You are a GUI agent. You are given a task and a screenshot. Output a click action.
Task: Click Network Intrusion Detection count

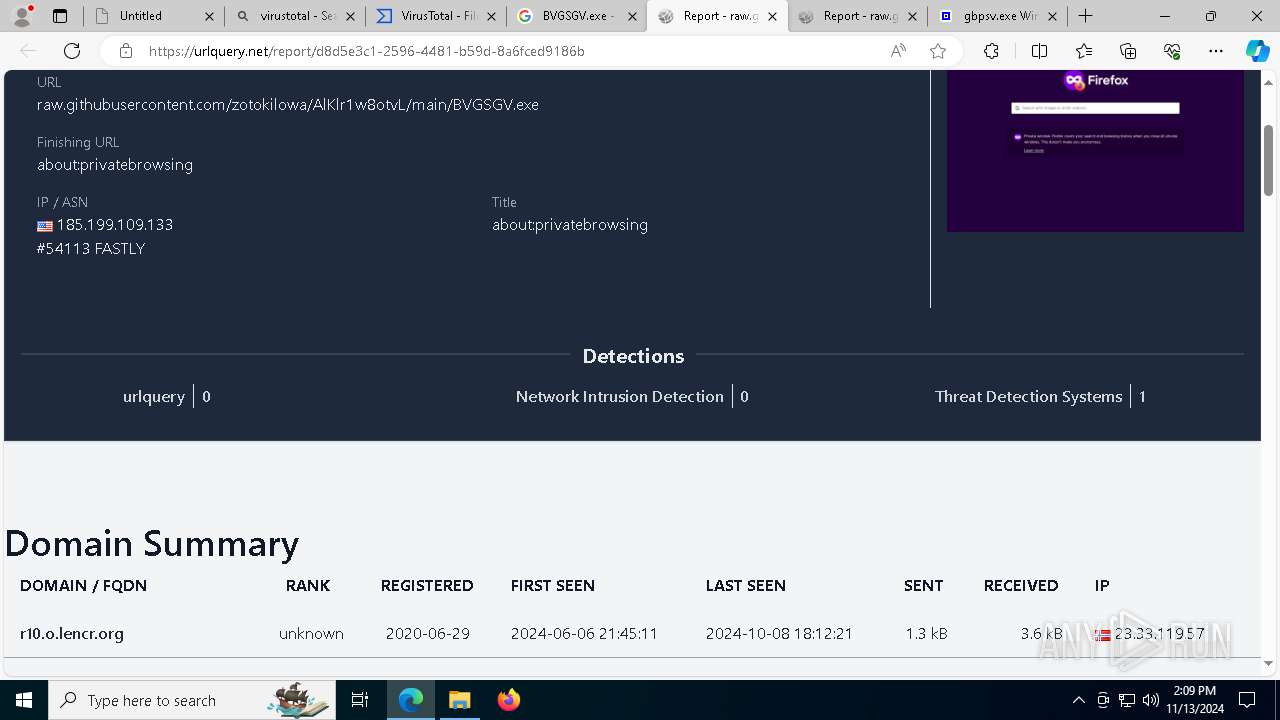[x=744, y=397]
